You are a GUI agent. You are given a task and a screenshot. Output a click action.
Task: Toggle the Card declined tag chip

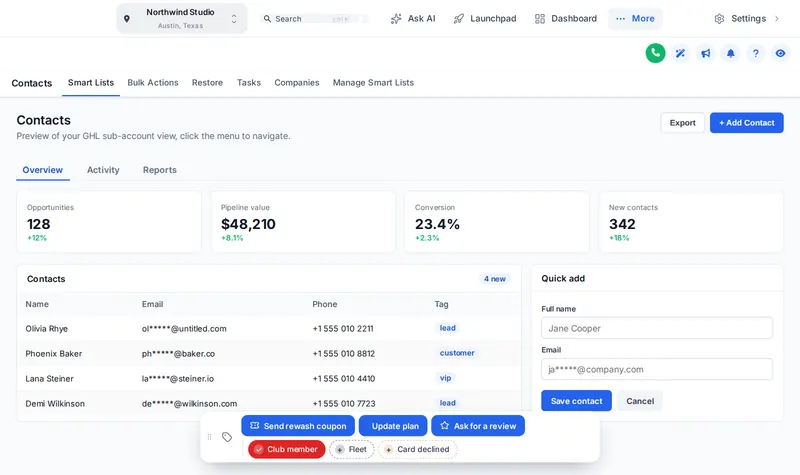(x=417, y=449)
